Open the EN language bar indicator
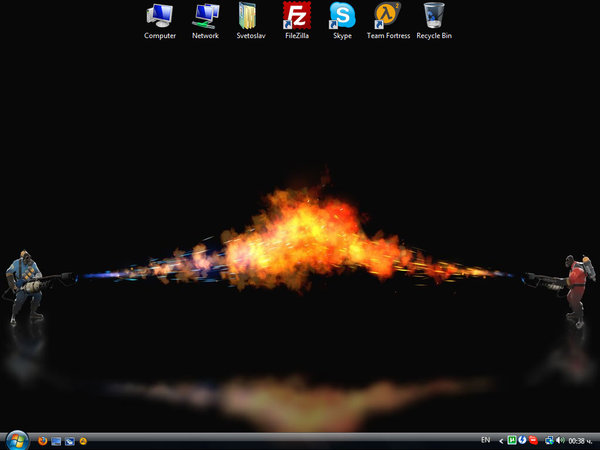The width and height of the screenshot is (600, 450). tap(486, 440)
